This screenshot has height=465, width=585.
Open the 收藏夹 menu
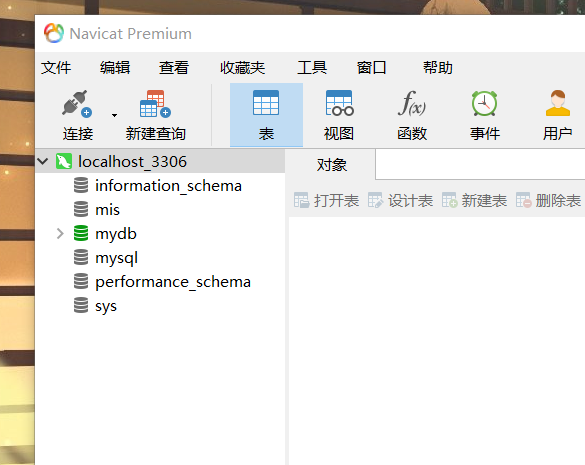(x=243, y=68)
